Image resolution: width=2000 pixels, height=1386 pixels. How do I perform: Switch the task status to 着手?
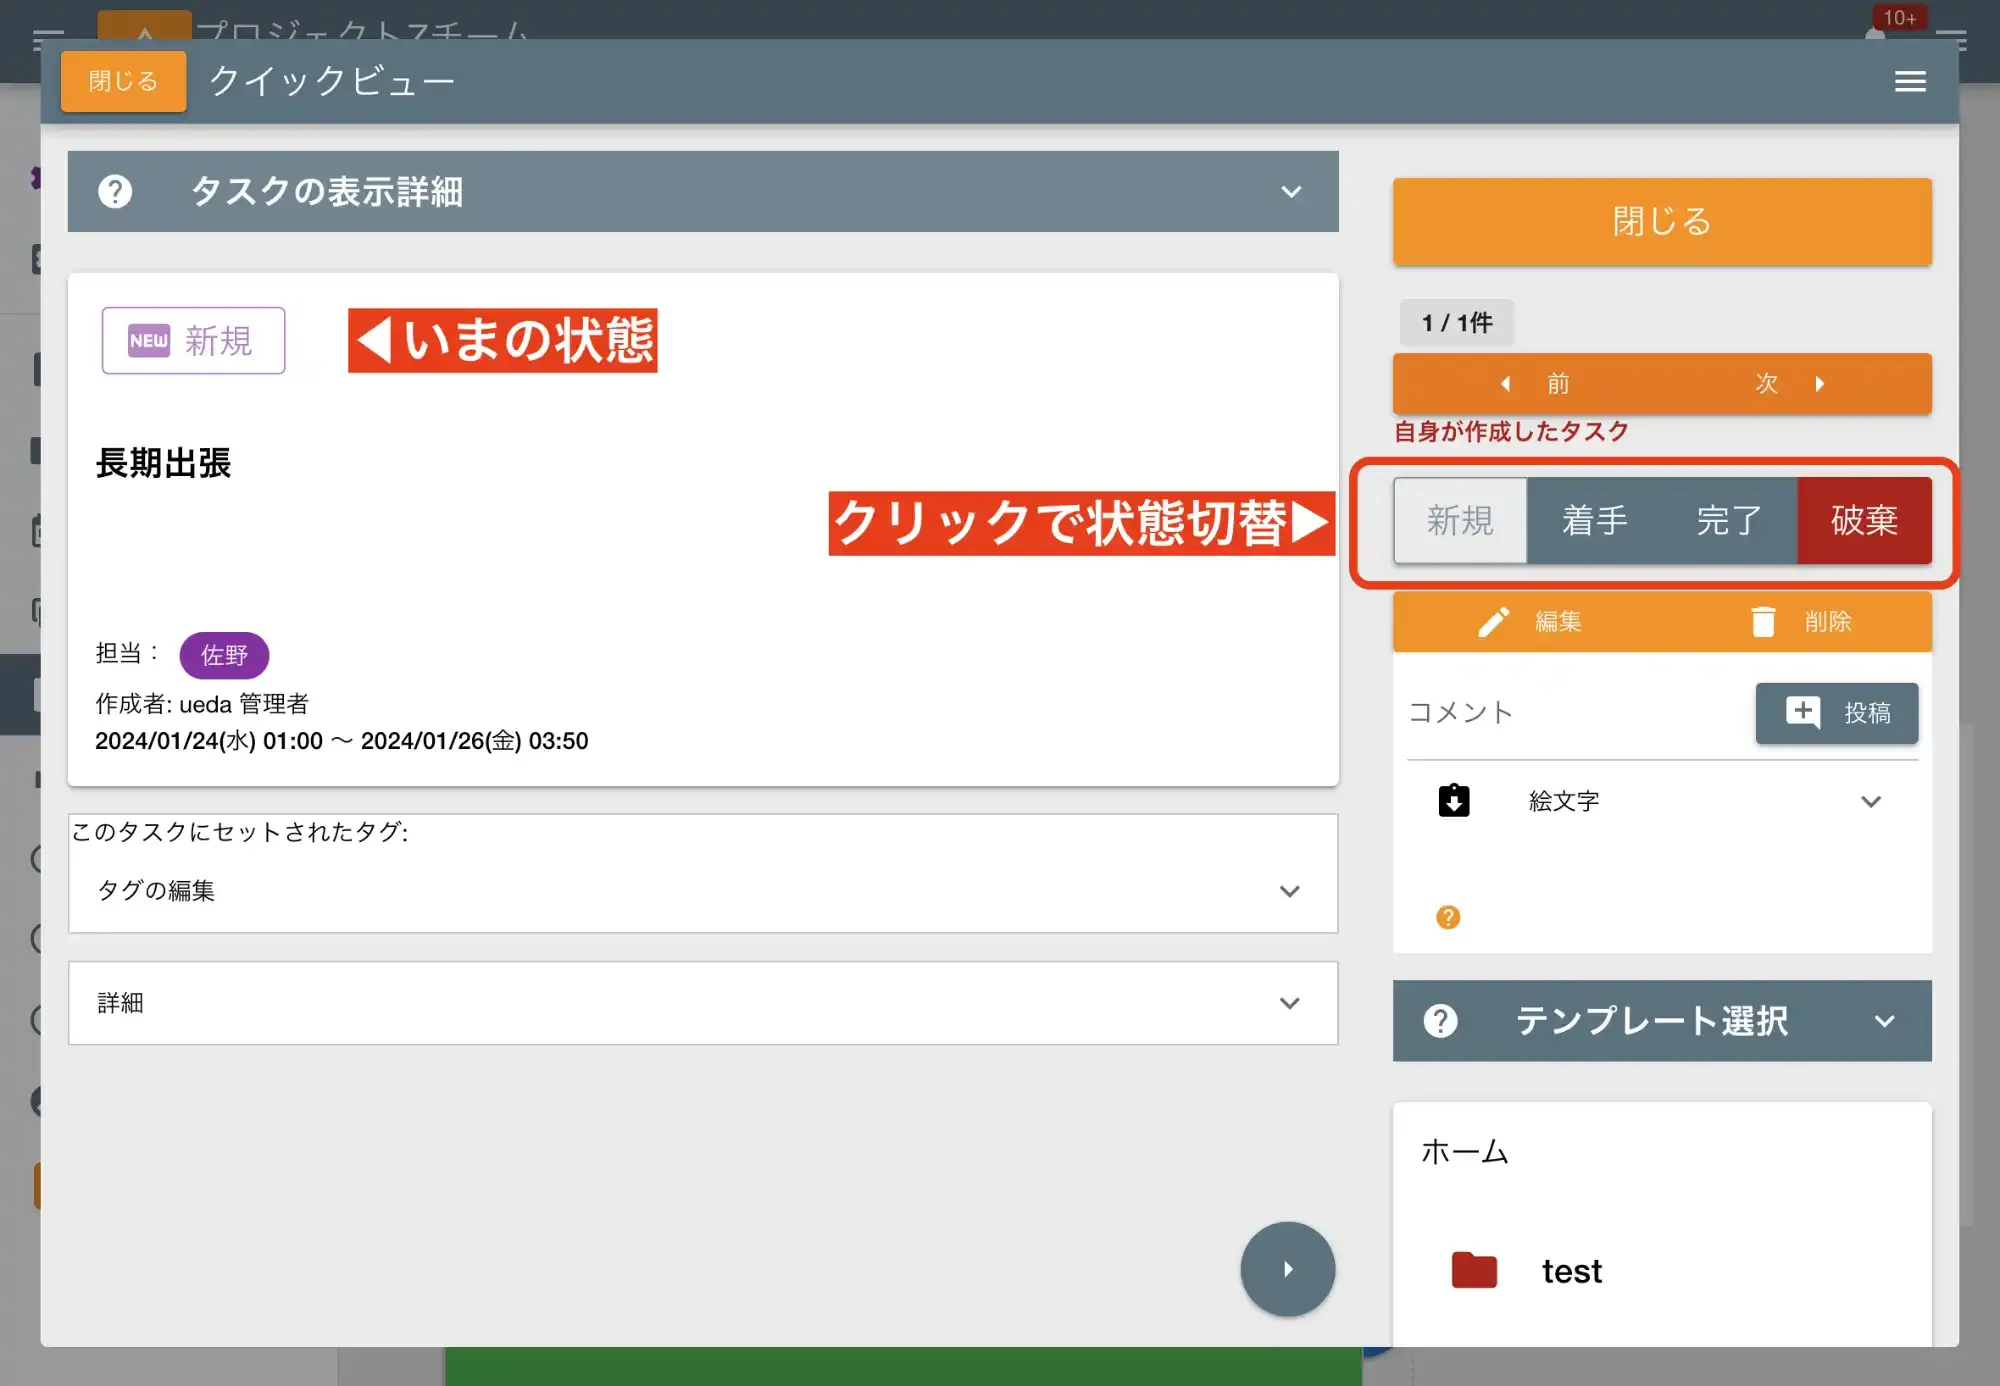(x=1593, y=520)
